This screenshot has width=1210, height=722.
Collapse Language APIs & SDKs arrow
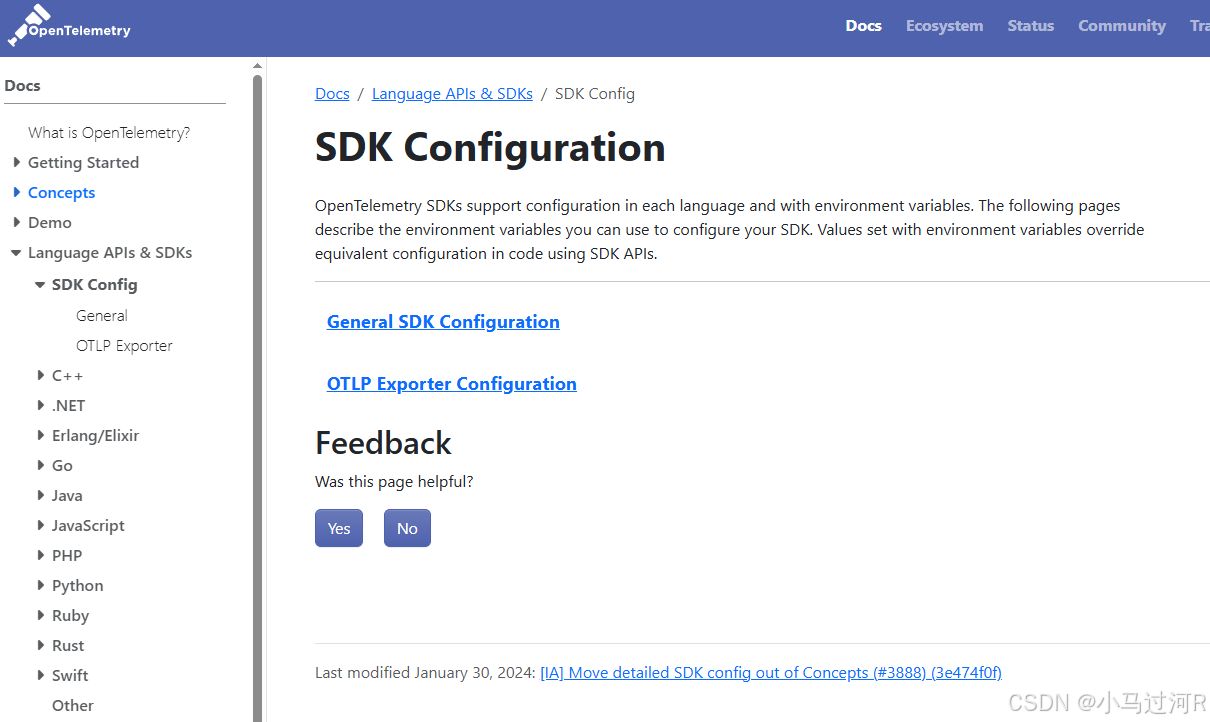point(16,253)
